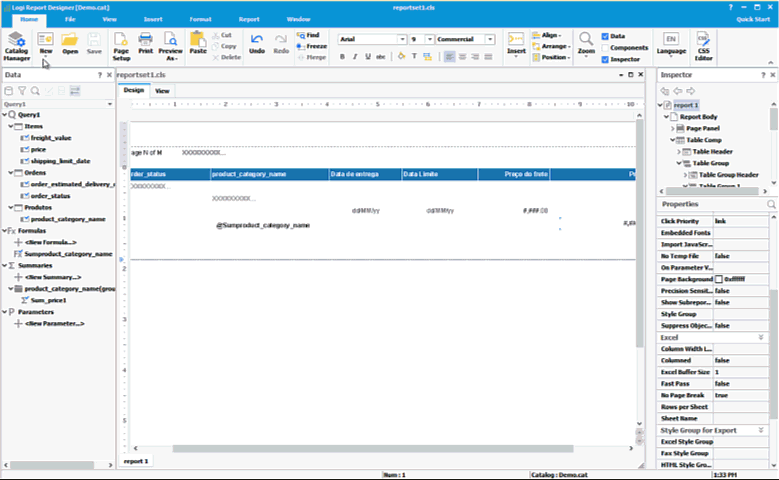Click the Page Background color swatch
The height and width of the screenshot is (480, 779).
pos(718,278)
